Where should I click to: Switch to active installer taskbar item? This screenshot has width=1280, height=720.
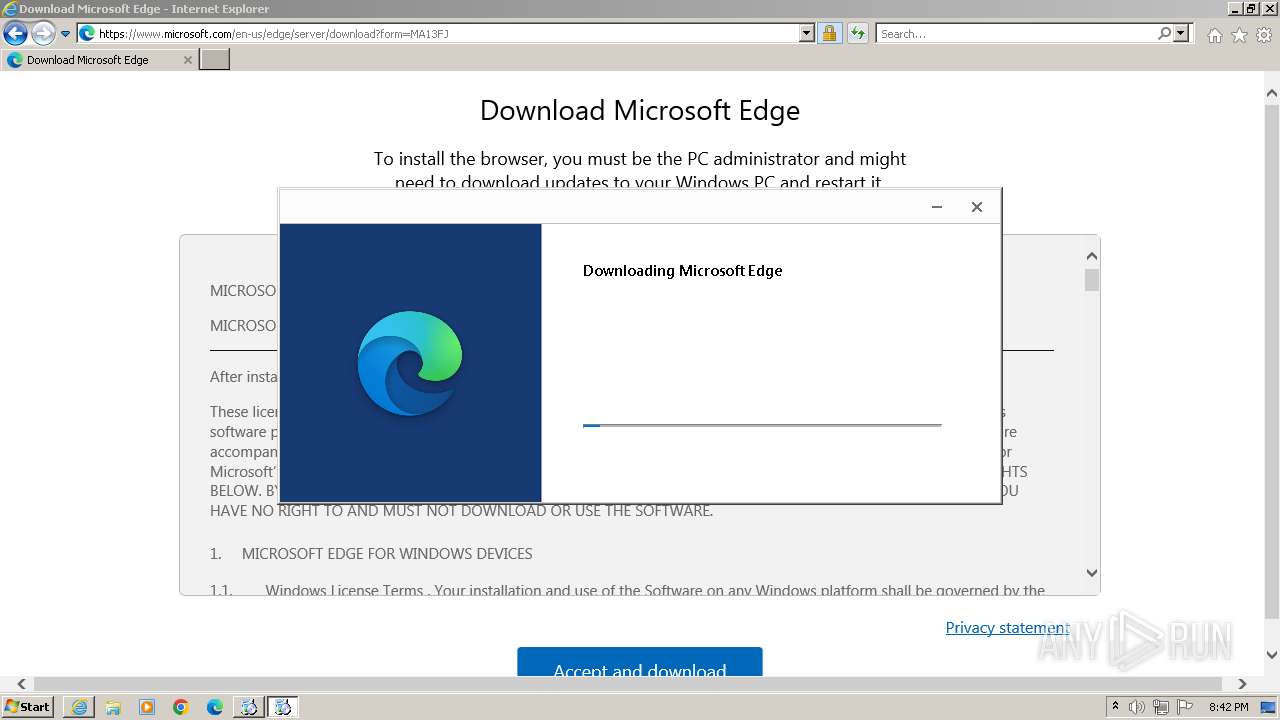click(283, 707)
